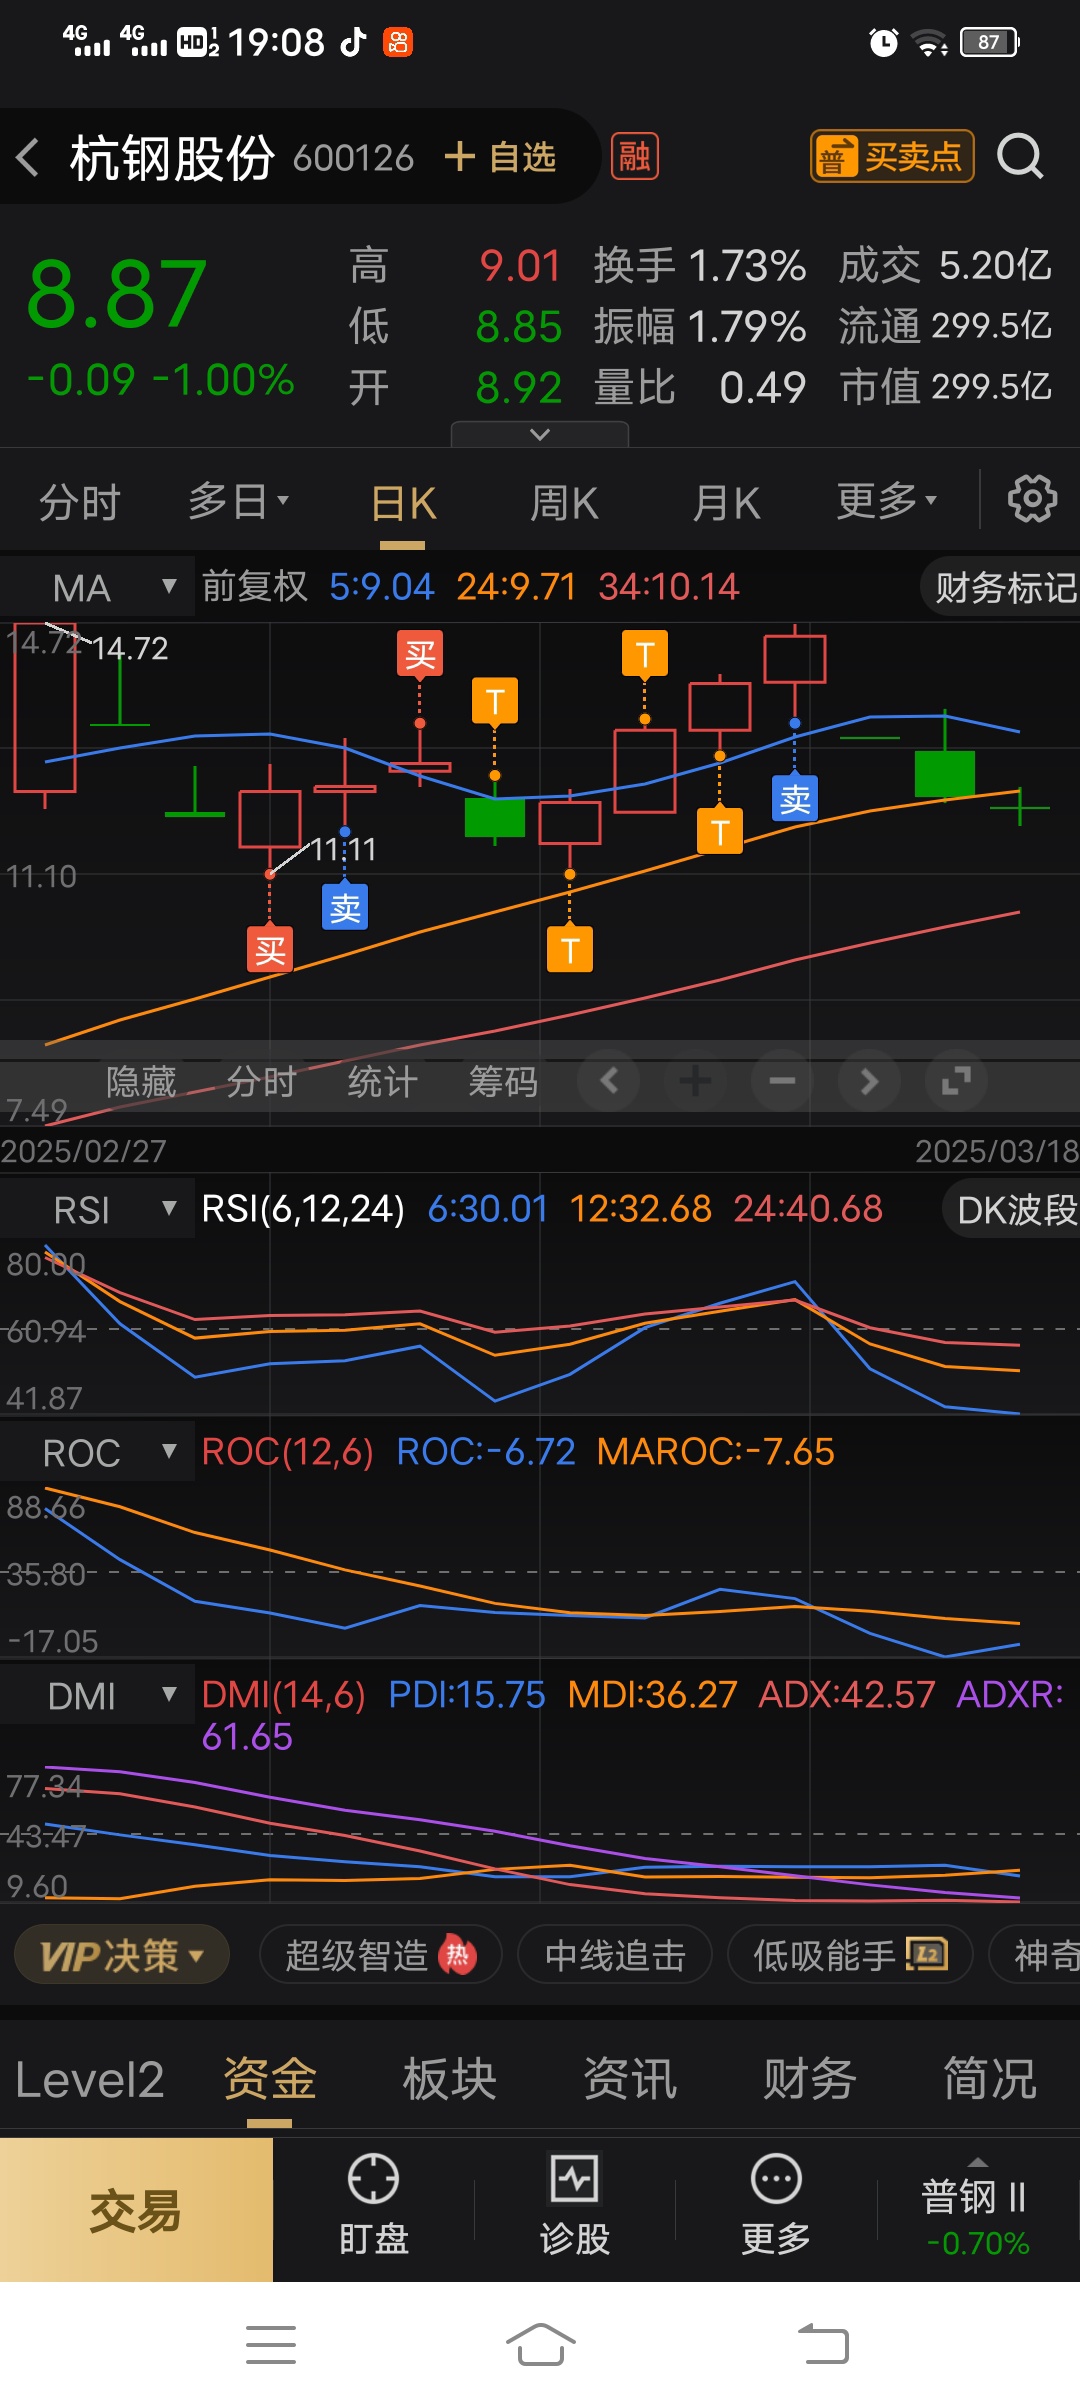Expand quote details with down chevron
This screenshot has width=1080, height=2408.
pos(540,434)
